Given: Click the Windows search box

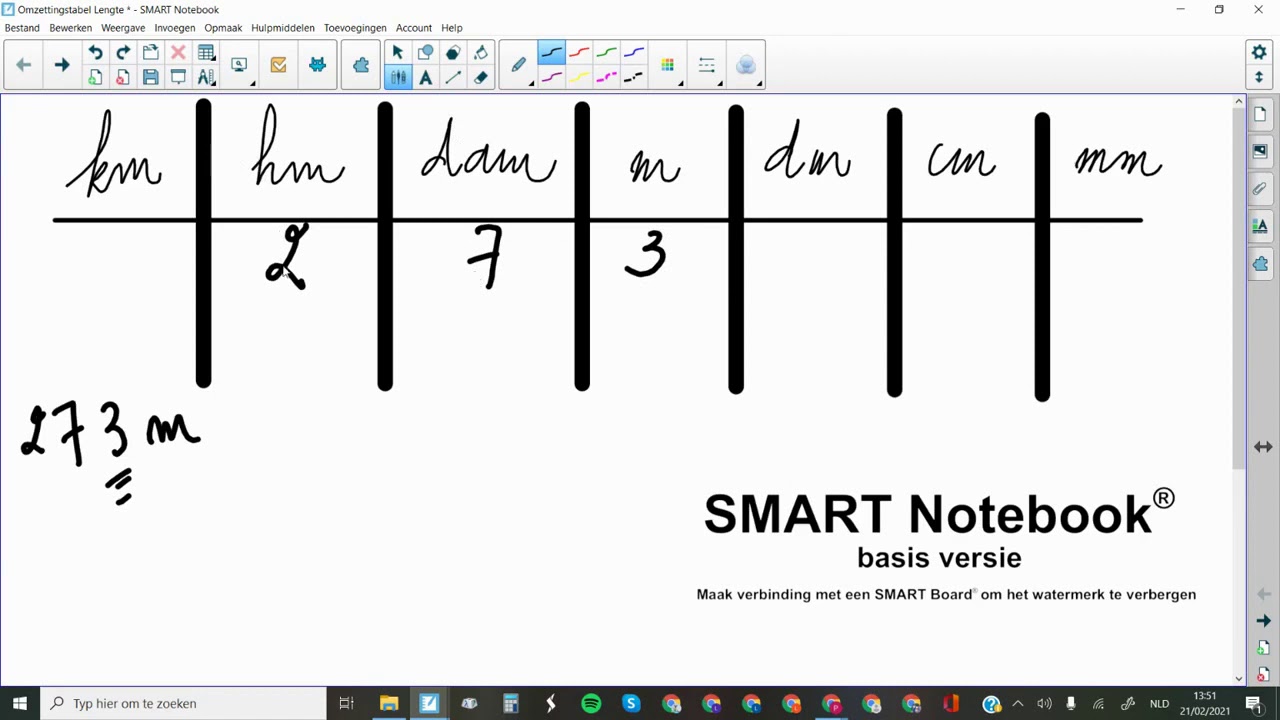Looking at the screenshot, I should (184, 703).
